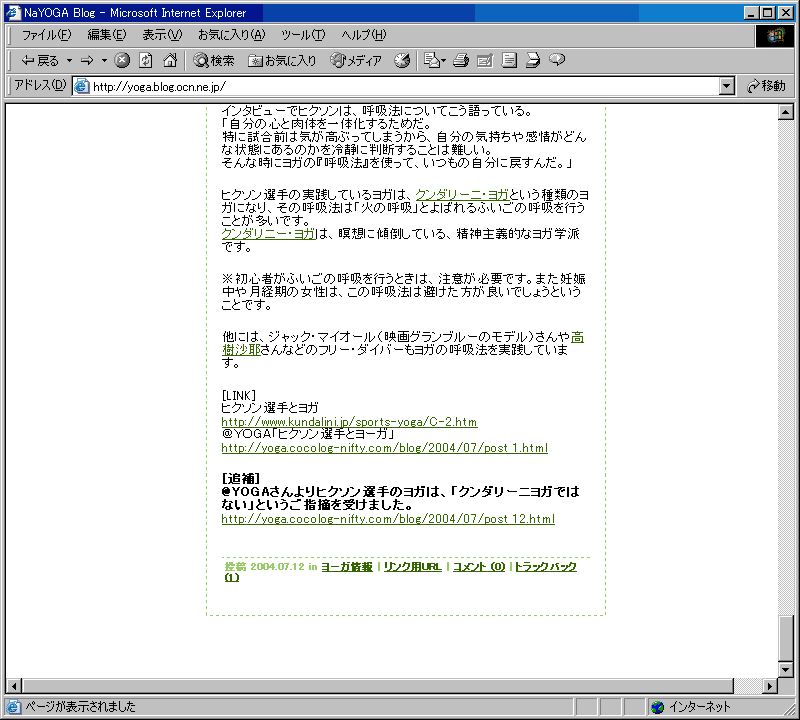This screenshot has width=800, height=720.
Task: Open the View (表示) menu
Action: (x=162, y=35)
